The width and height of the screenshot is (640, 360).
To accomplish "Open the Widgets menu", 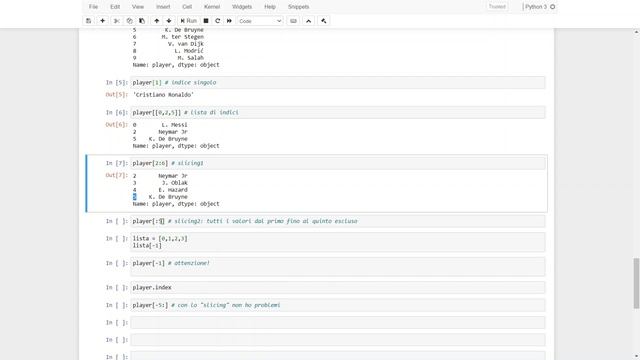I will tap(242, 7).
